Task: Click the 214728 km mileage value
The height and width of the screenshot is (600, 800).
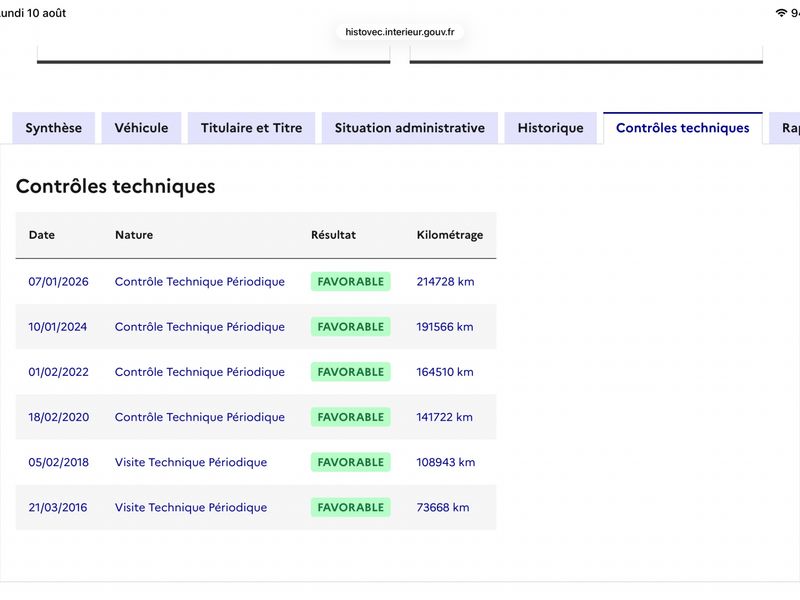Action: pyautogui.click(x=445, y=282)
